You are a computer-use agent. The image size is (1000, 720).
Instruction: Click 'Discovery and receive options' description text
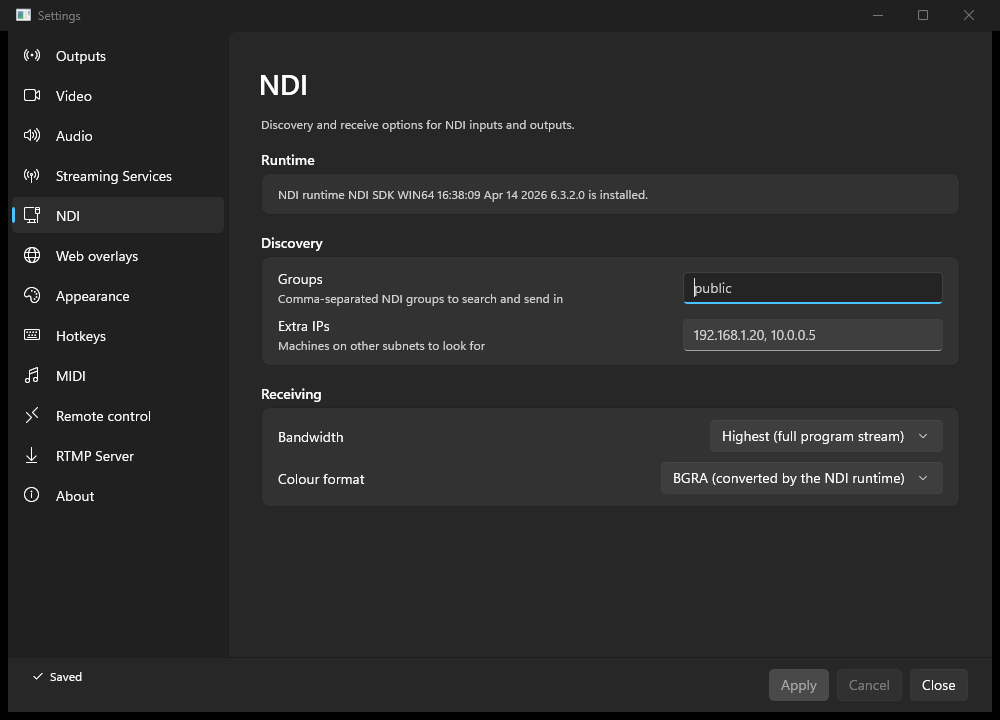point(418,125)
